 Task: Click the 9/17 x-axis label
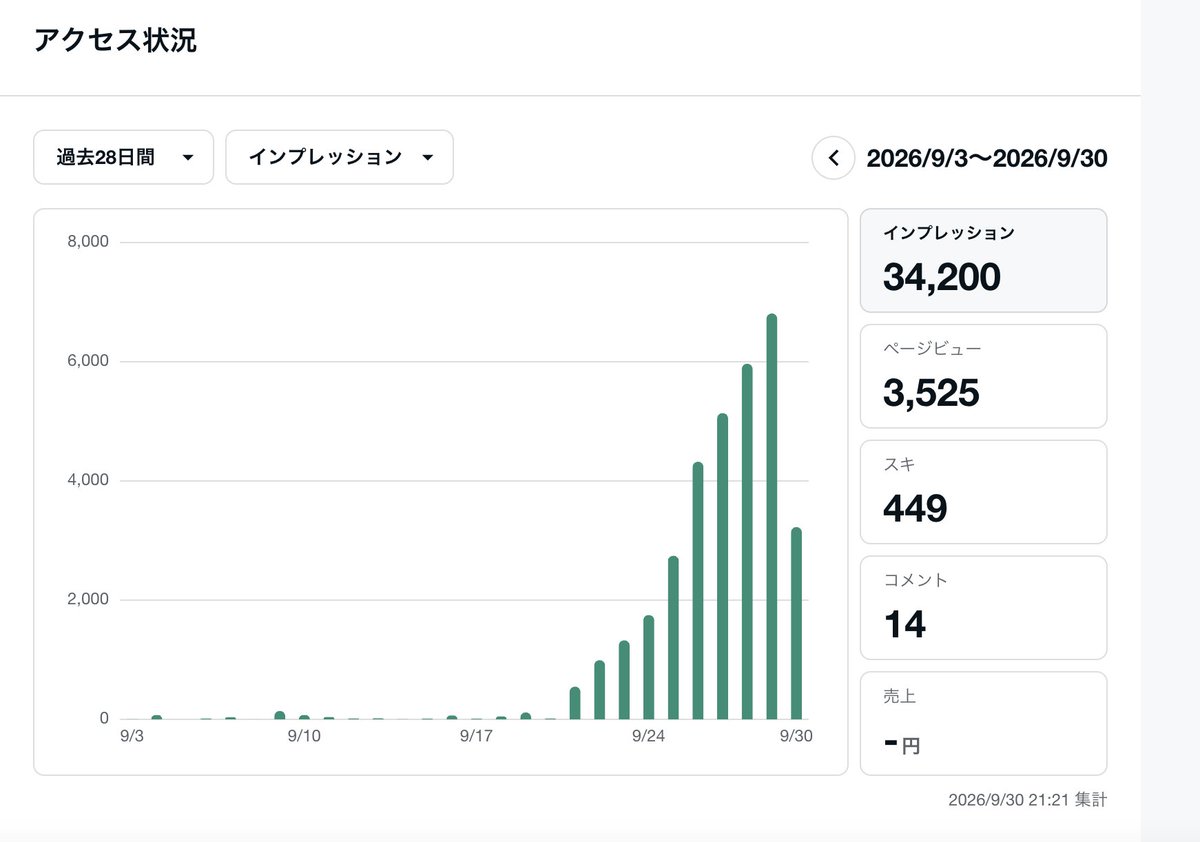(x=477, y=736)
